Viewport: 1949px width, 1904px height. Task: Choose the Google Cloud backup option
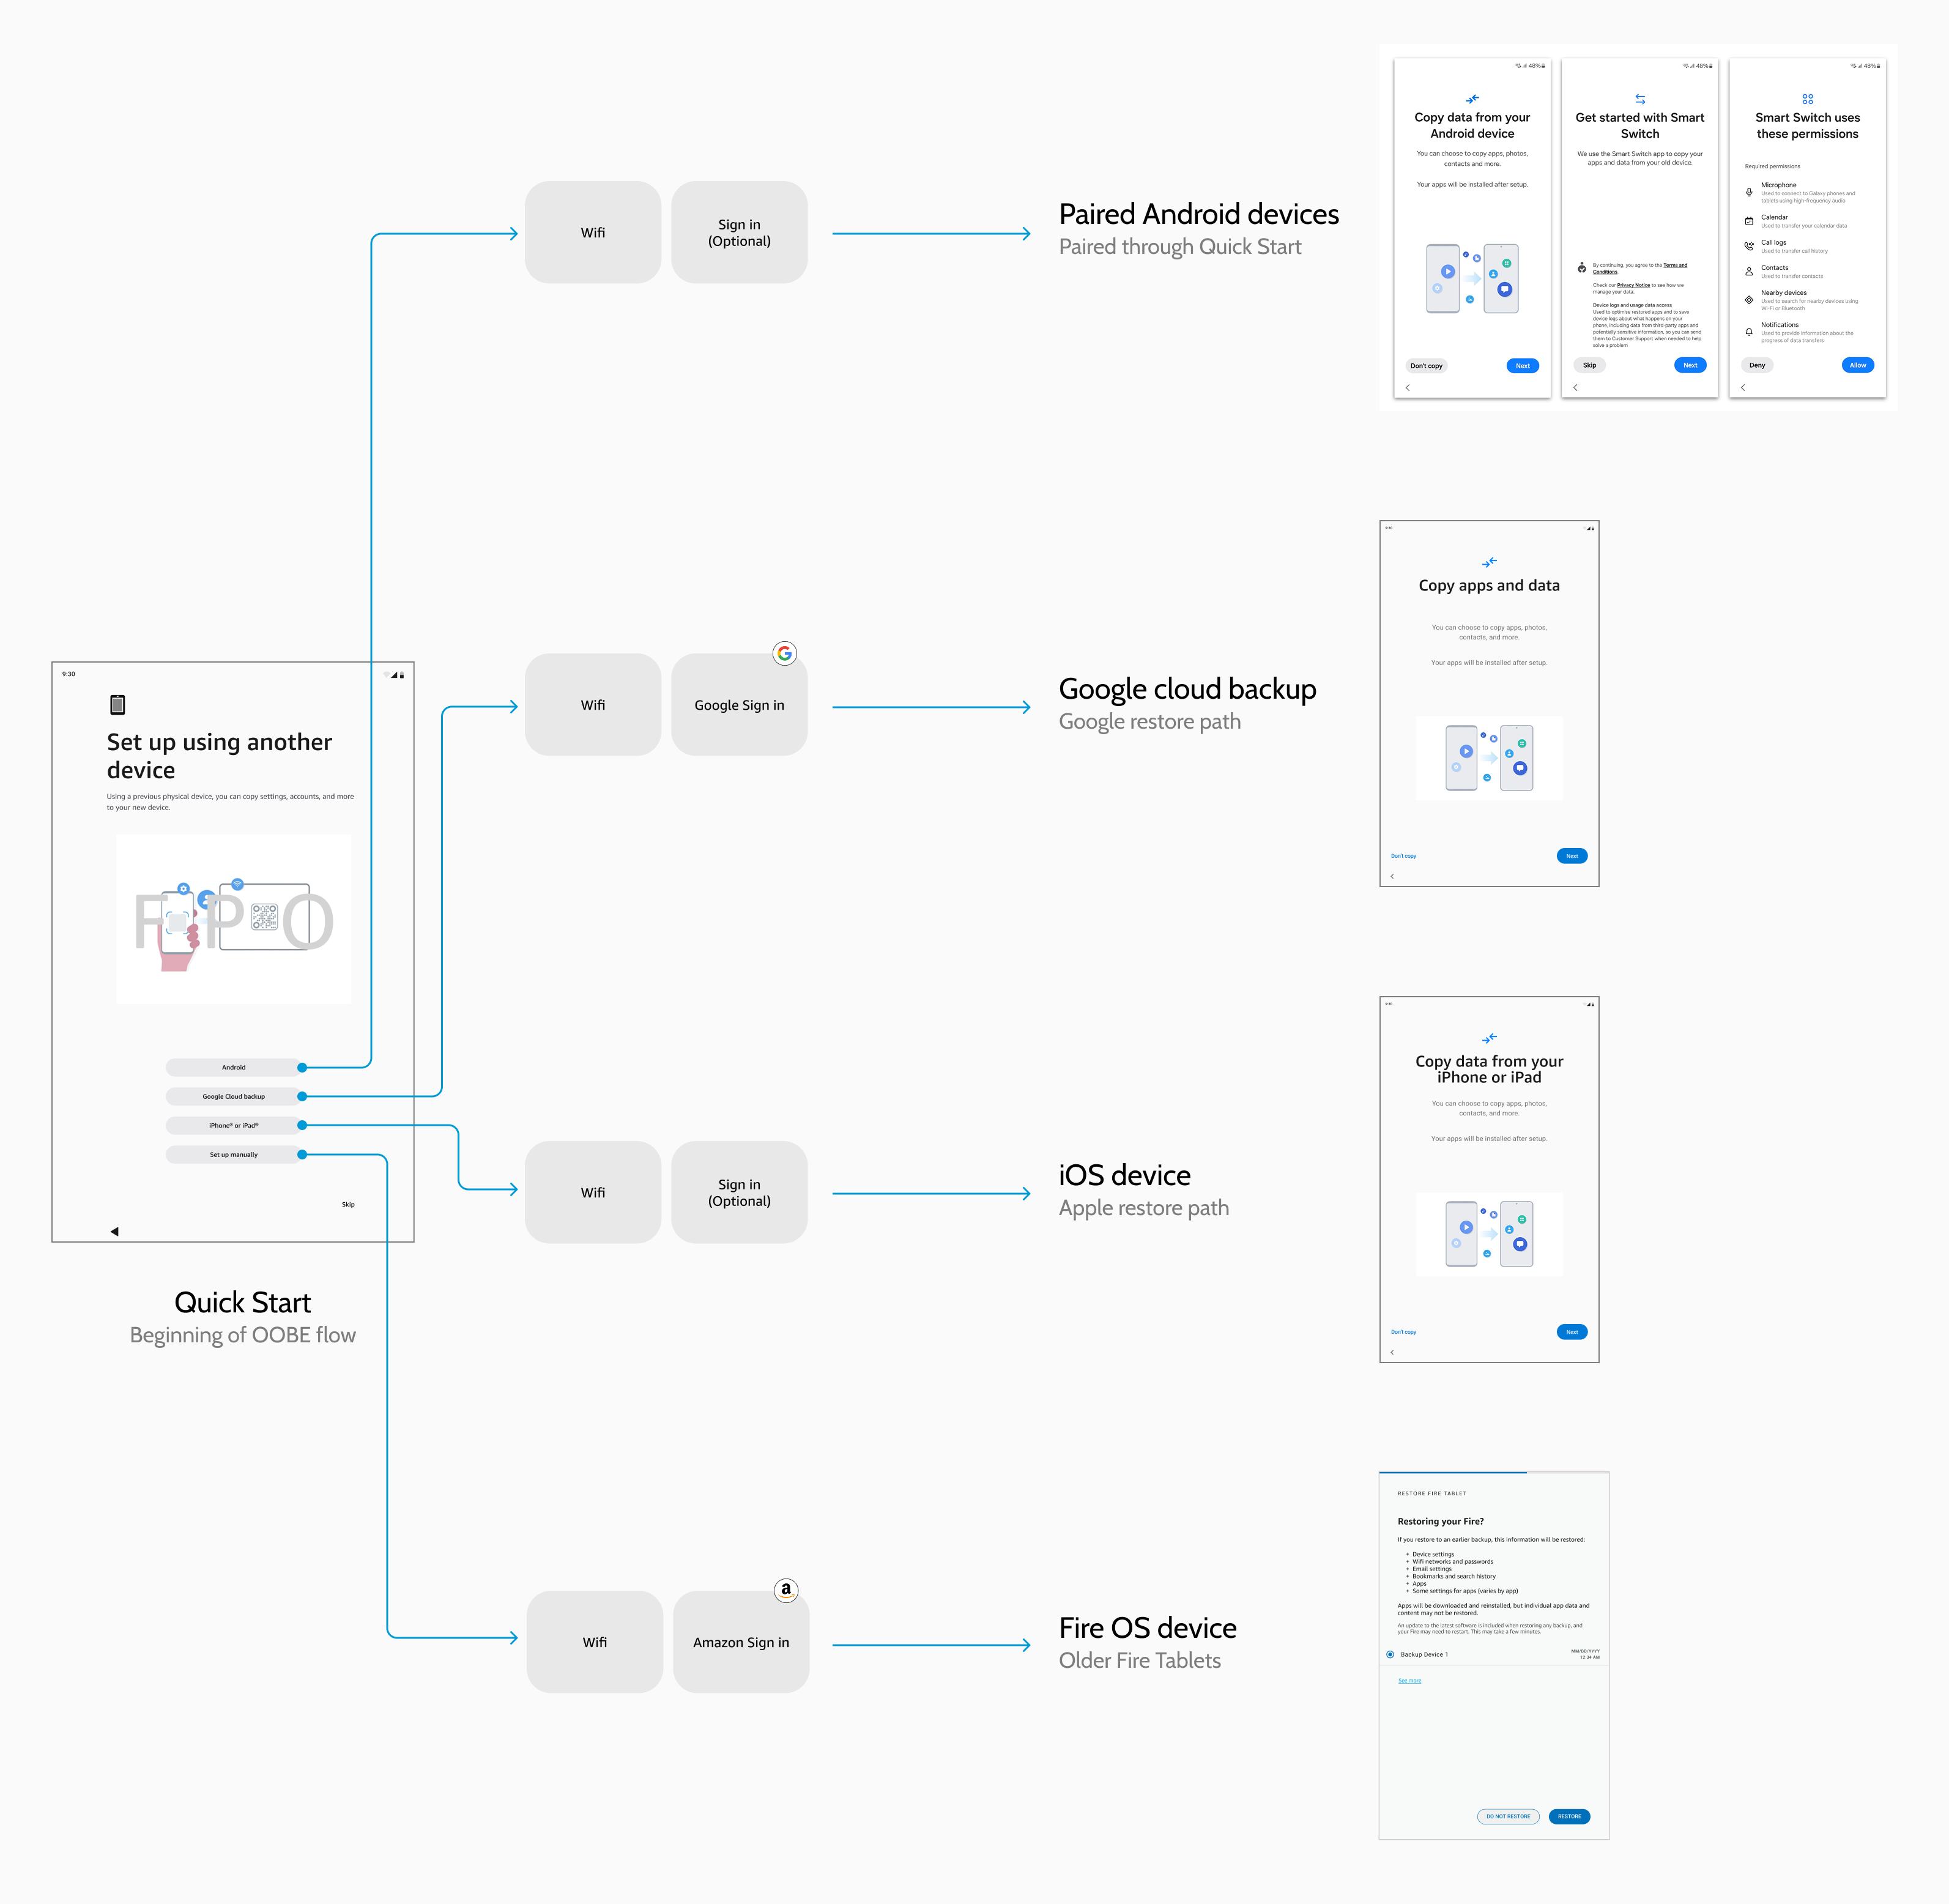[x=233, y=1096]
